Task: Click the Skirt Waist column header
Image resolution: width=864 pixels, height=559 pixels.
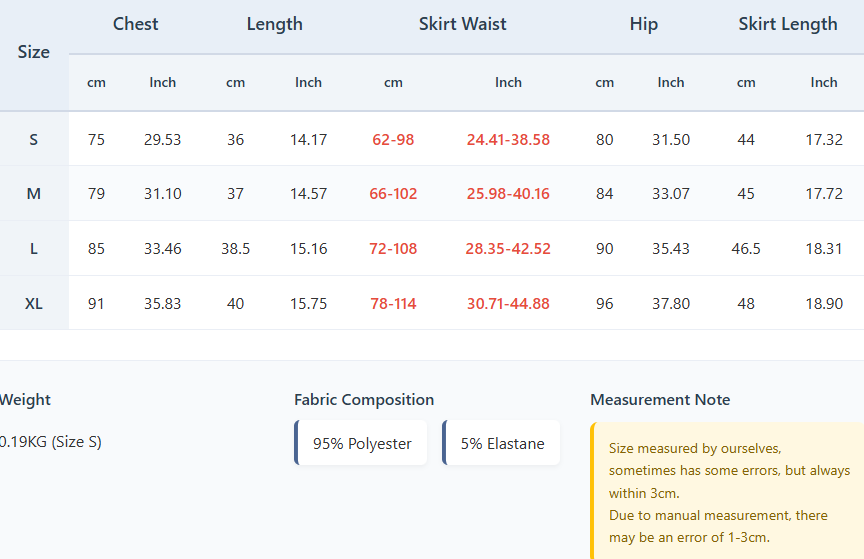Action: [x=462, y=24]
